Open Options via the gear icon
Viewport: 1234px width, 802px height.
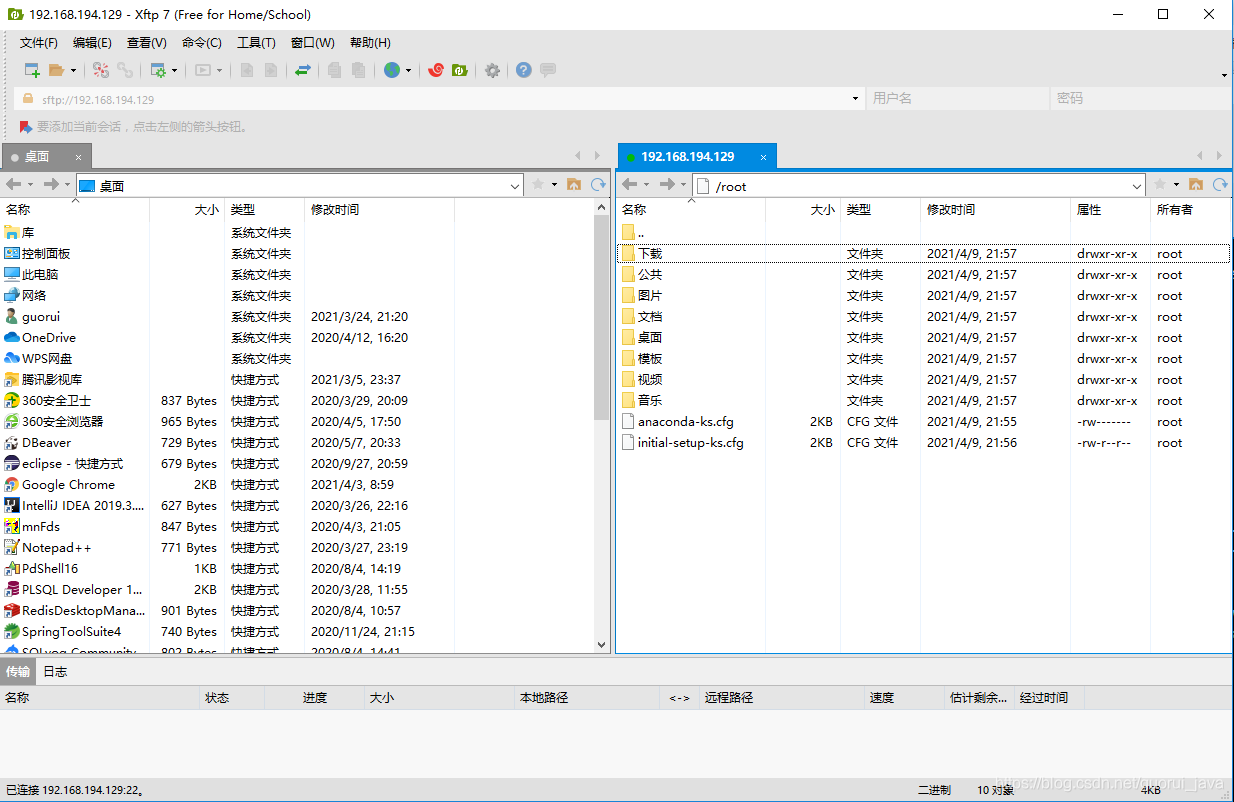click(492, 70)
